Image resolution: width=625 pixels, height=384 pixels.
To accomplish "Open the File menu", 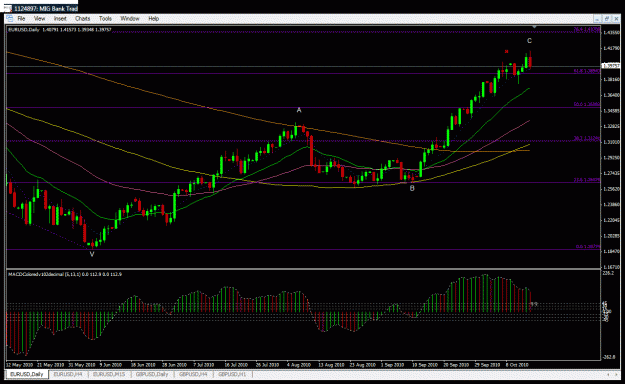I will [21, 18].
